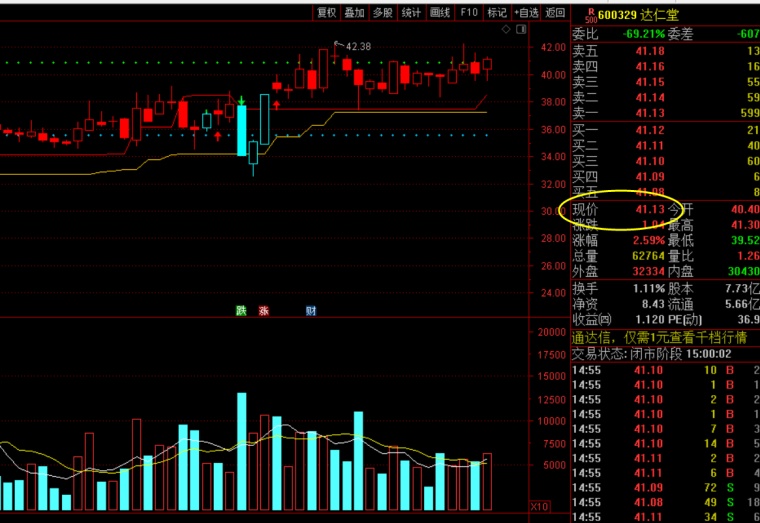Image resolution: width=760 pixels, height=523 pixels.
Task: Toggle 多股 multi-stock view
Action: click(x=382, y=13)
